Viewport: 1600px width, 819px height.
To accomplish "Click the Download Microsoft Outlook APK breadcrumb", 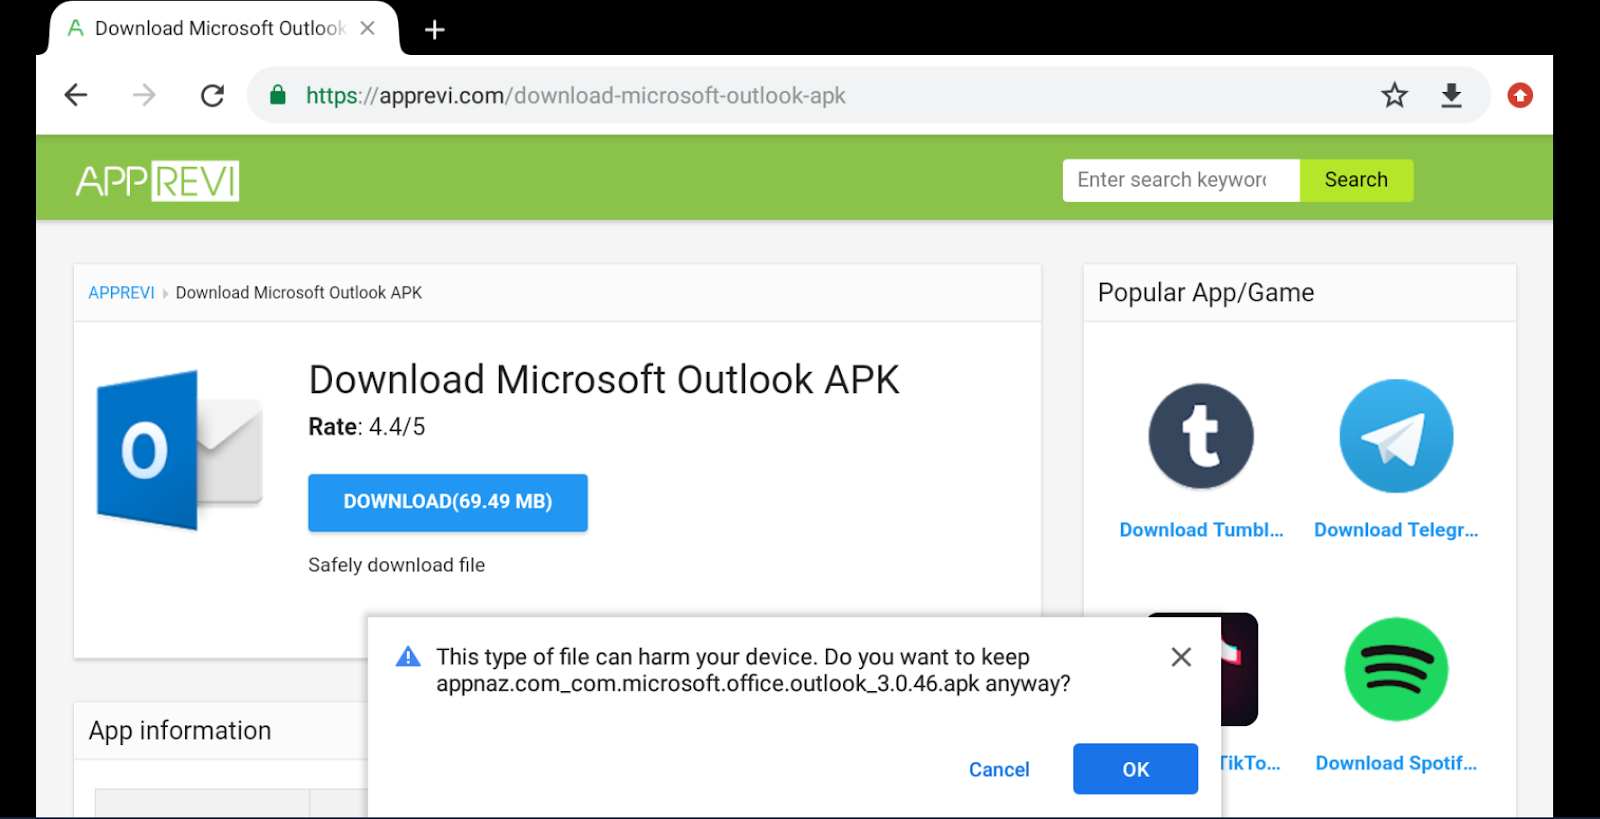I will 299,293.
